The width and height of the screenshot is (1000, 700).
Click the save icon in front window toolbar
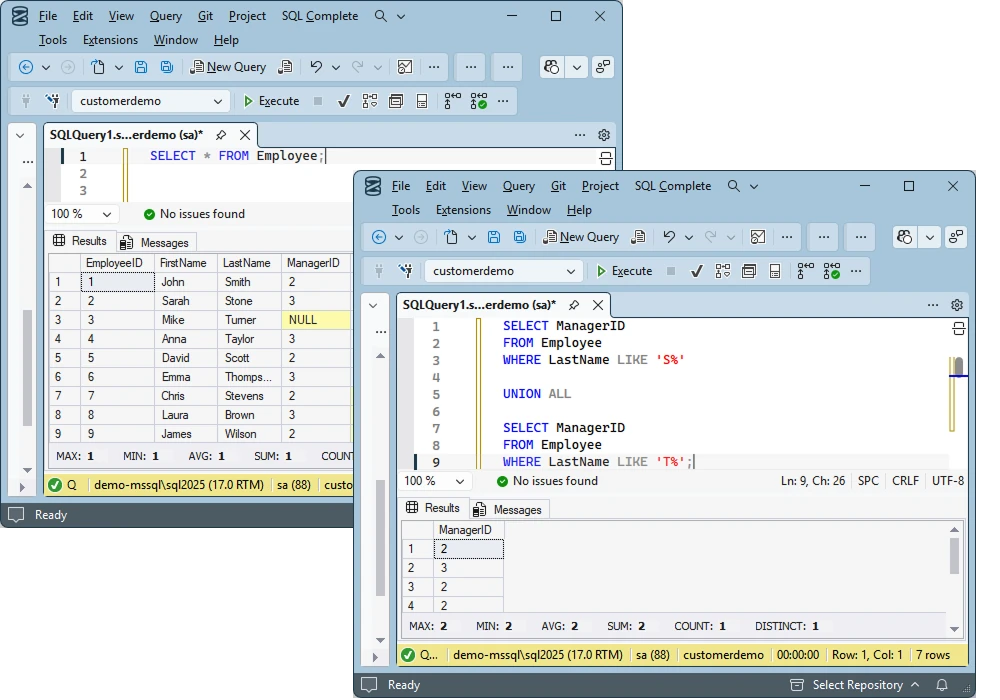(x=494, y=237)
